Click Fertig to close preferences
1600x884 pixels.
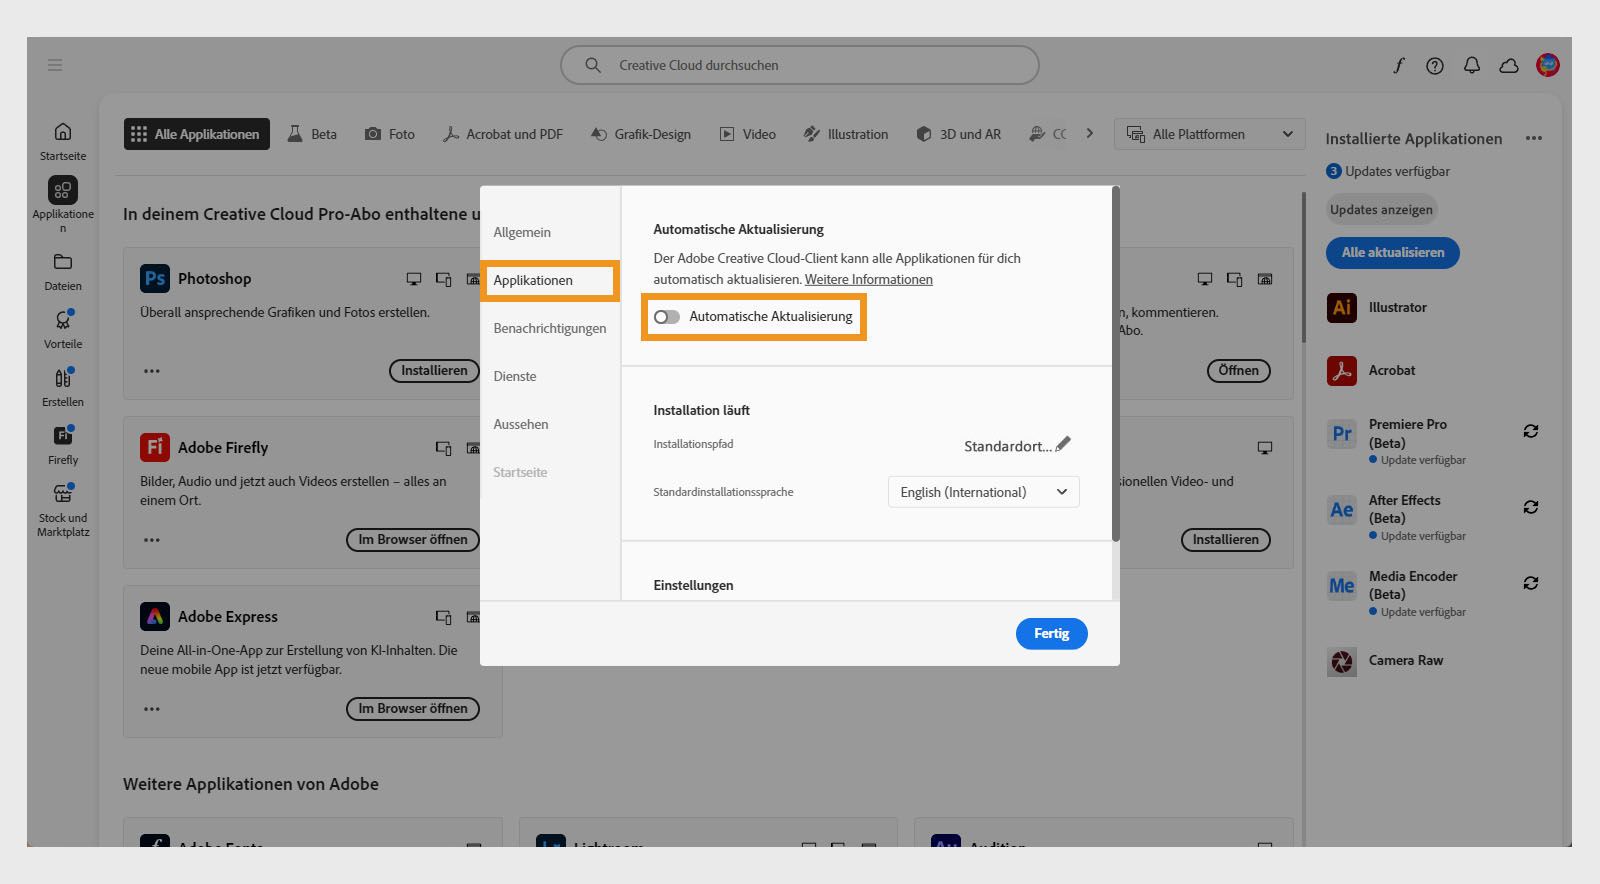click(1051, 634)
